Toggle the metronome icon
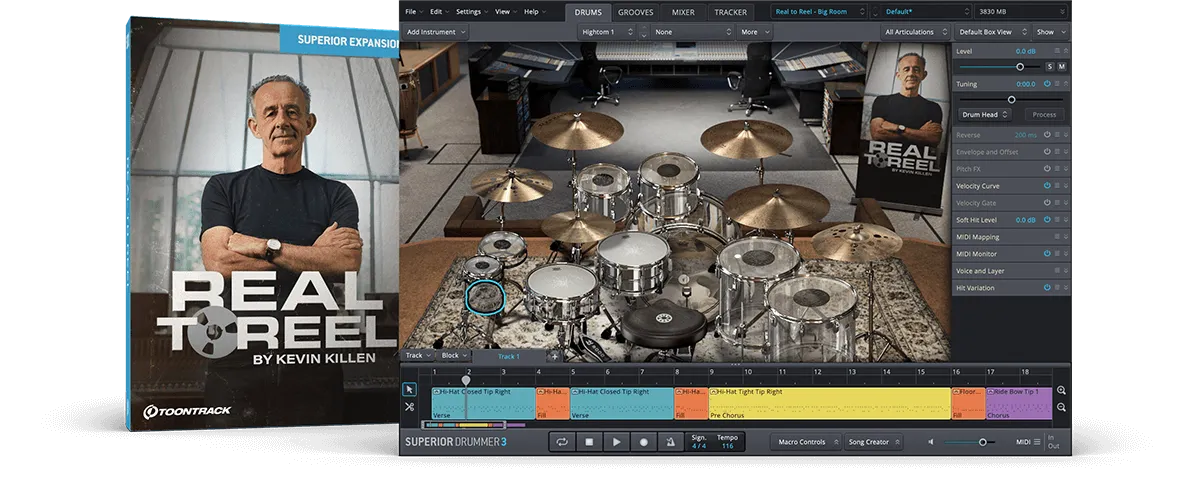 click(x=671, y=441)
